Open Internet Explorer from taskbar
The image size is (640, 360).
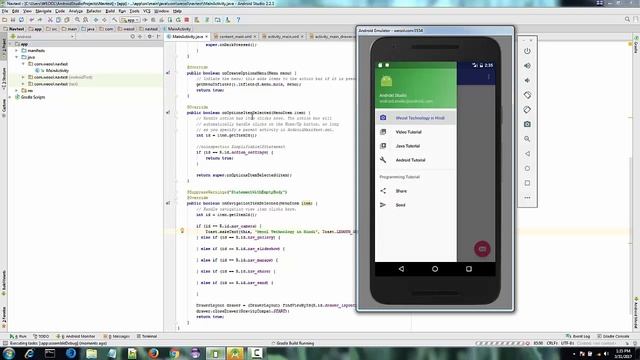(x=29, y=353)
